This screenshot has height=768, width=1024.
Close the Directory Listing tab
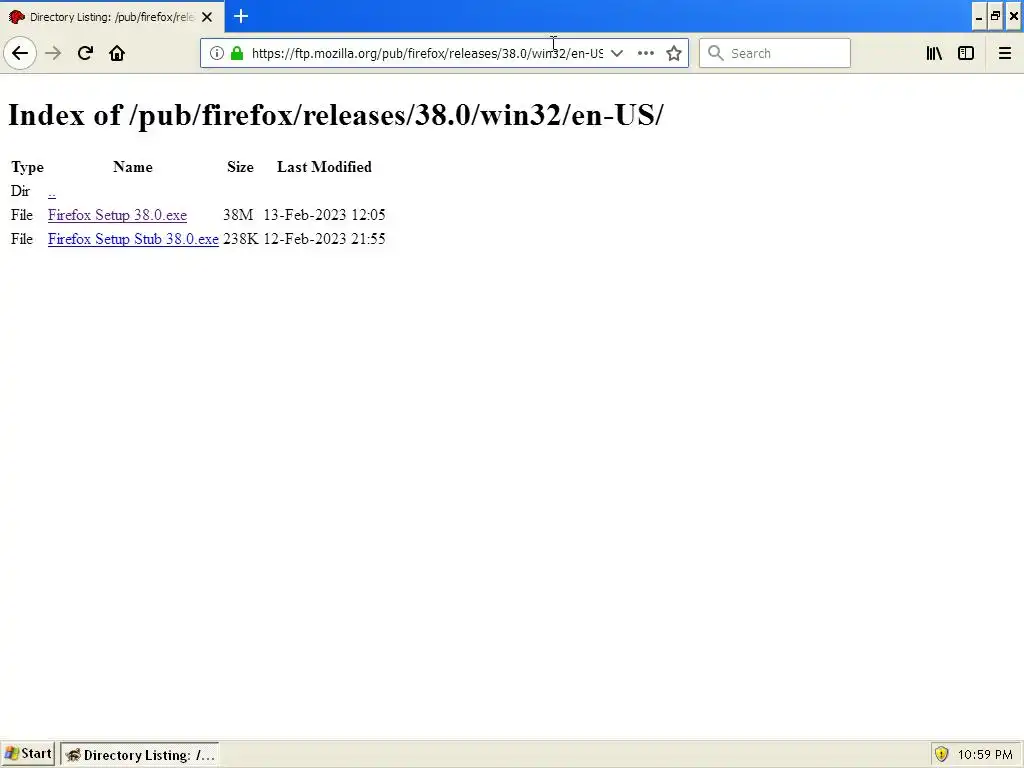[x=207, y=17]
